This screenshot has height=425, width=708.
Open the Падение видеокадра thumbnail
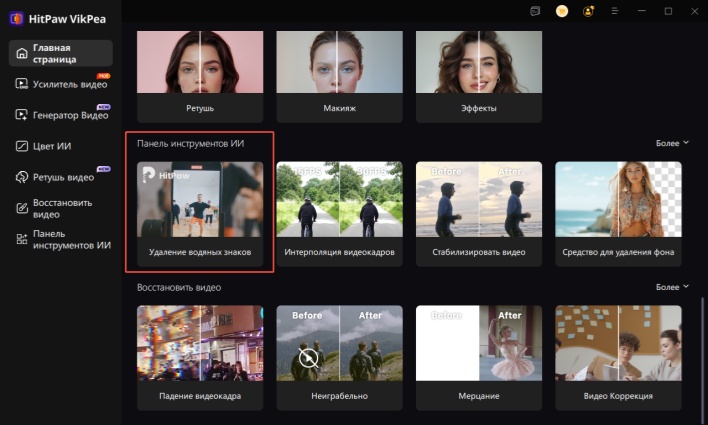(x=200, y=343)
